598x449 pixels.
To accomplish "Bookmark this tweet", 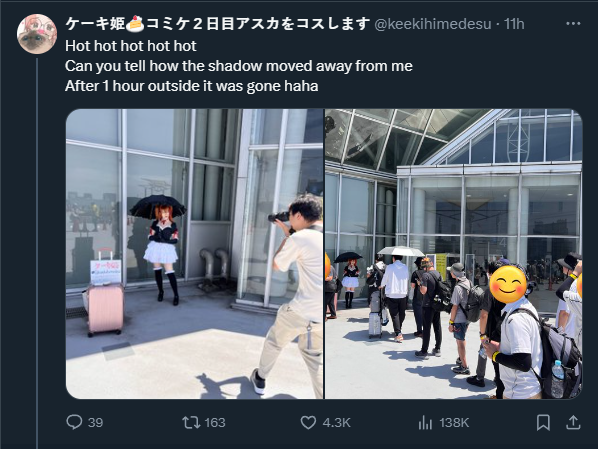I will tap(543, 422).
